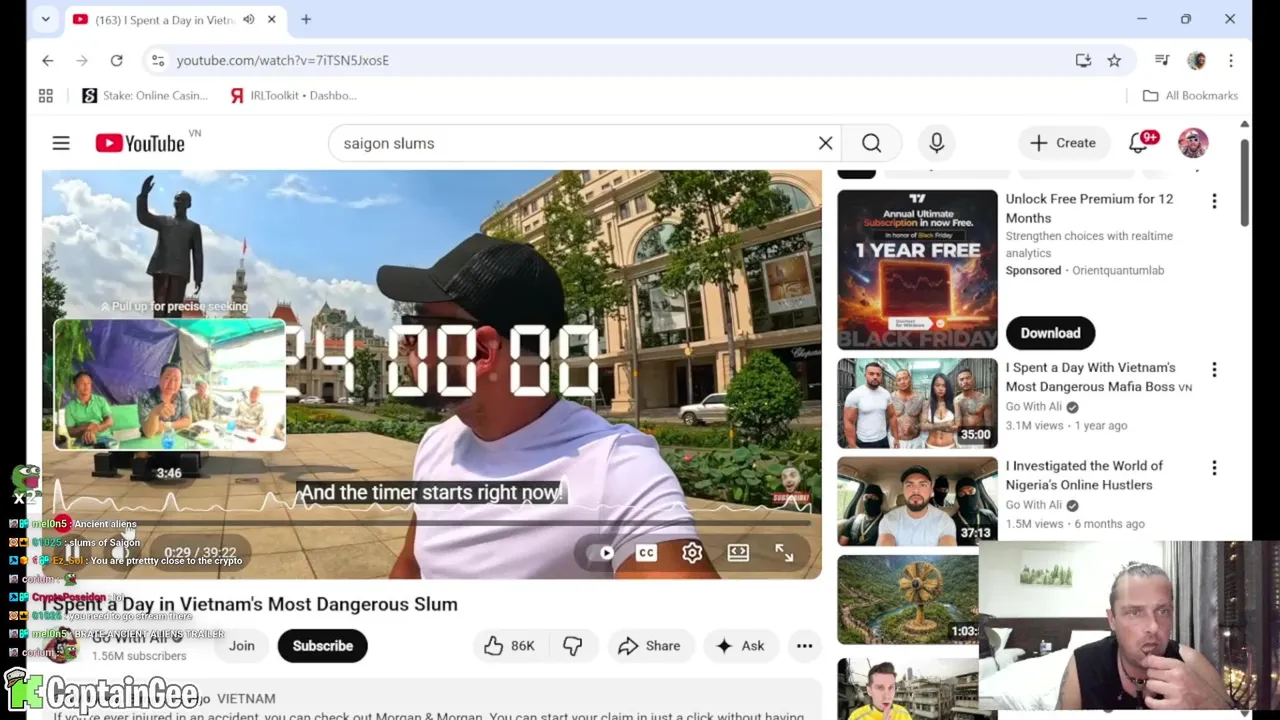Dislike the video
Image resolution: width=1280 pixels, height=720 pixels.
coord(572,646)
